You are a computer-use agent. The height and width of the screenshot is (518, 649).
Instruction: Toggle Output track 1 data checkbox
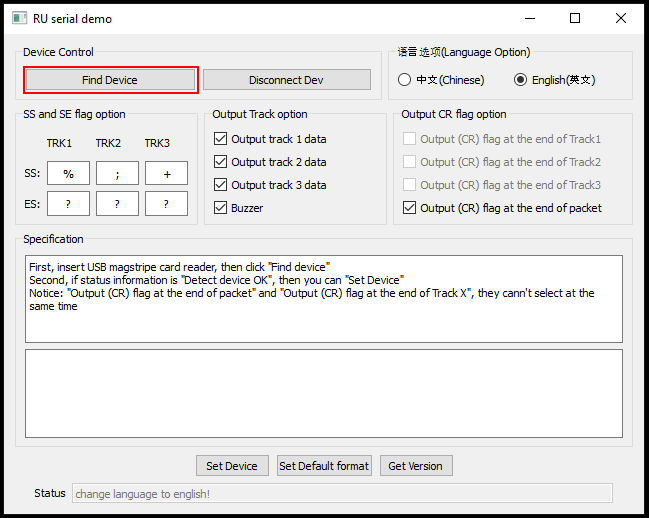point(221,139)
